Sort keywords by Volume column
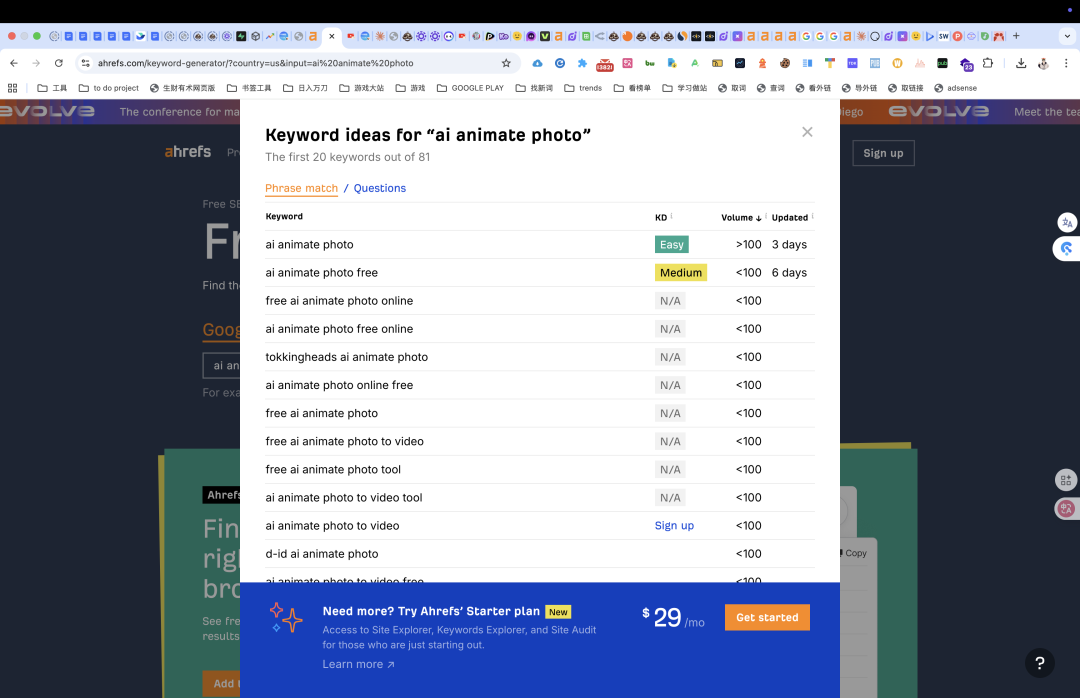 pos(741,217)
